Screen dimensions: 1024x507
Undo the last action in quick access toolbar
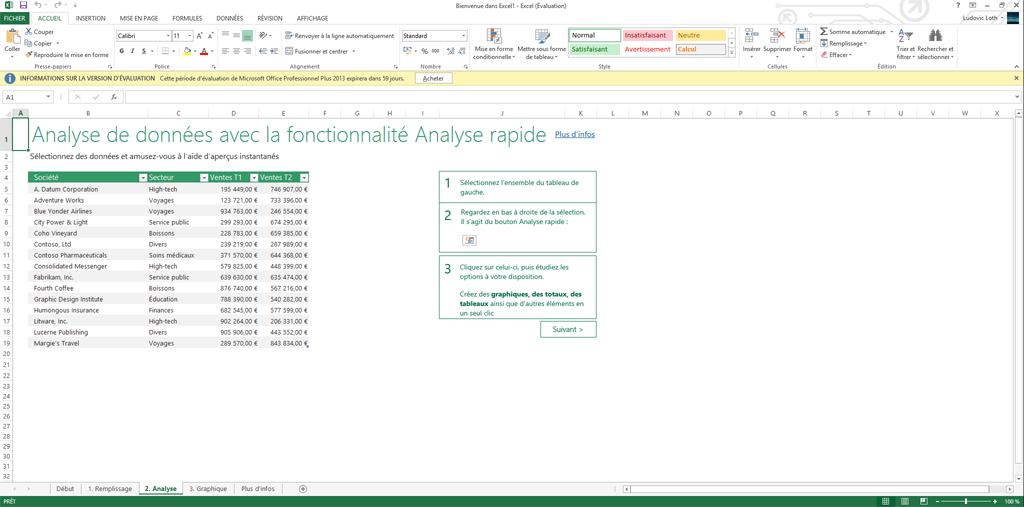click(38, 5)
